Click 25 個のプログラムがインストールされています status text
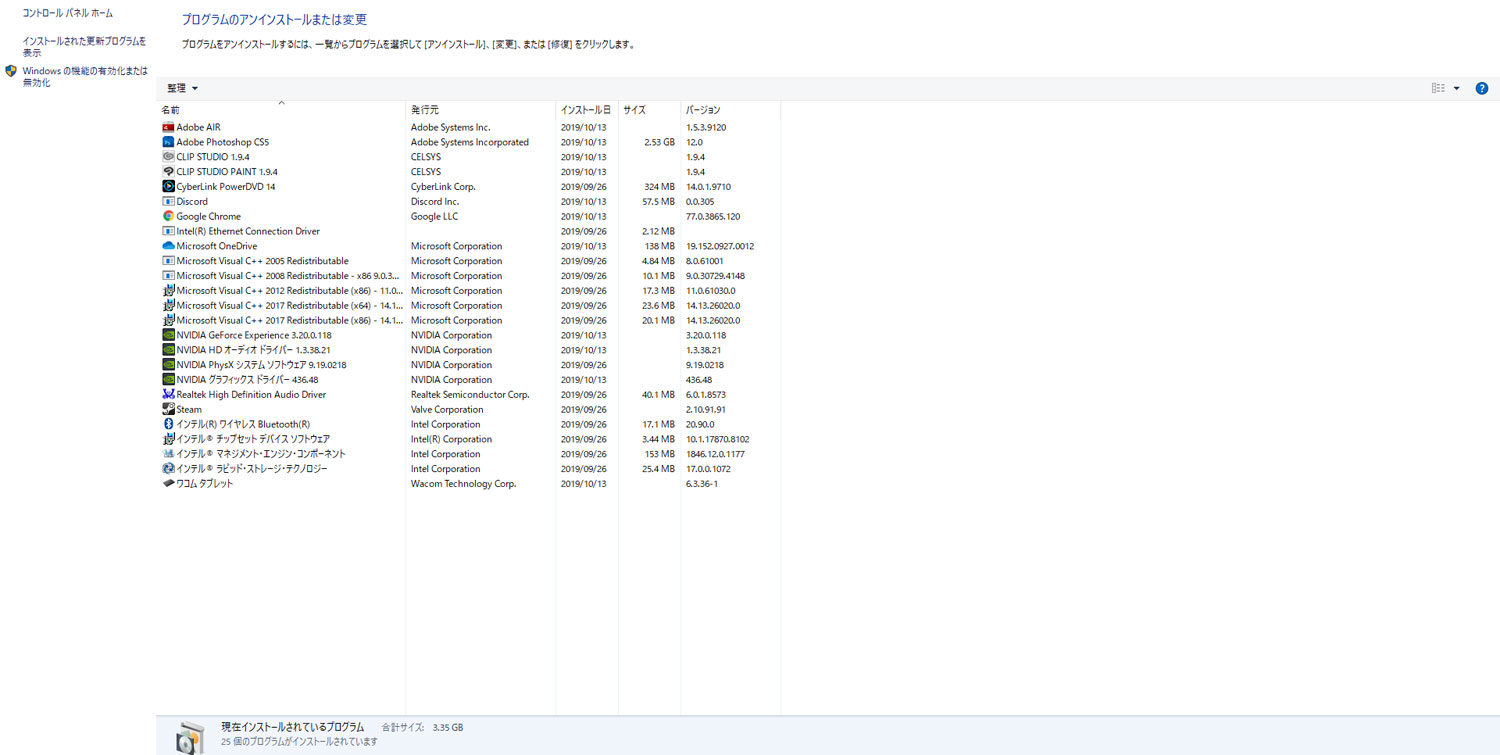Image resolution: width=1500 pixels, height=755 pixels. click(300, 742)
